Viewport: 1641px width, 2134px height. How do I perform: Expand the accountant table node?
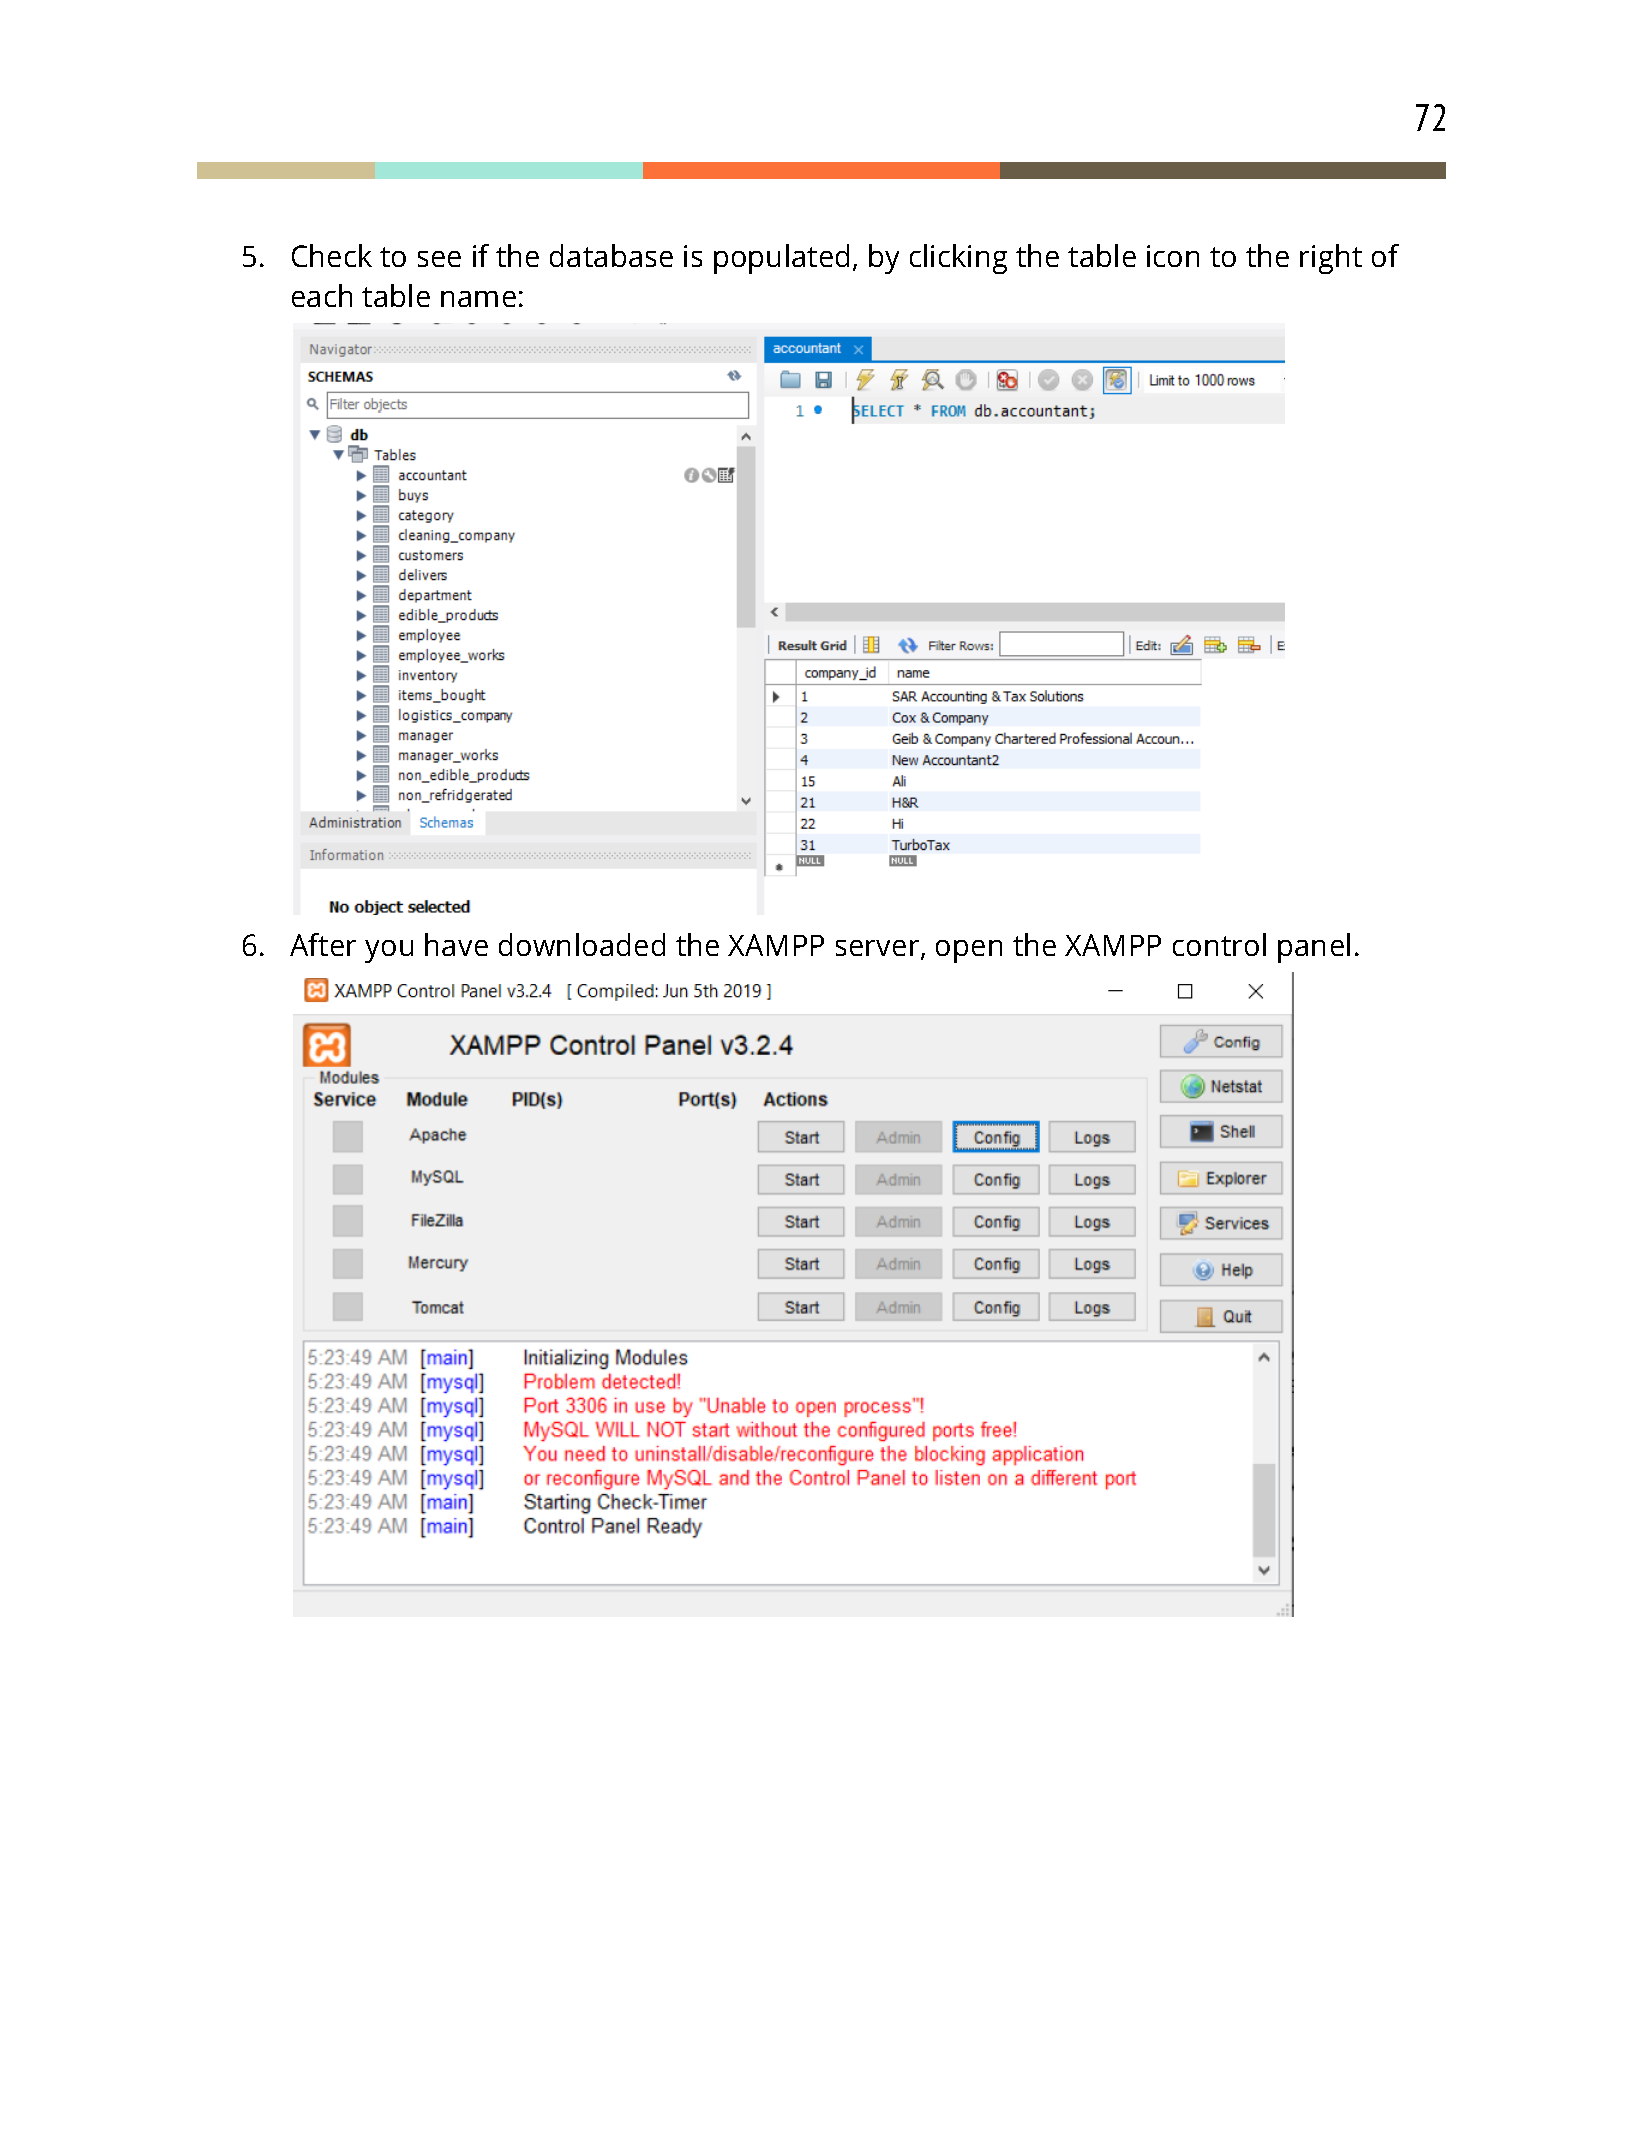(x=361, y=475)
